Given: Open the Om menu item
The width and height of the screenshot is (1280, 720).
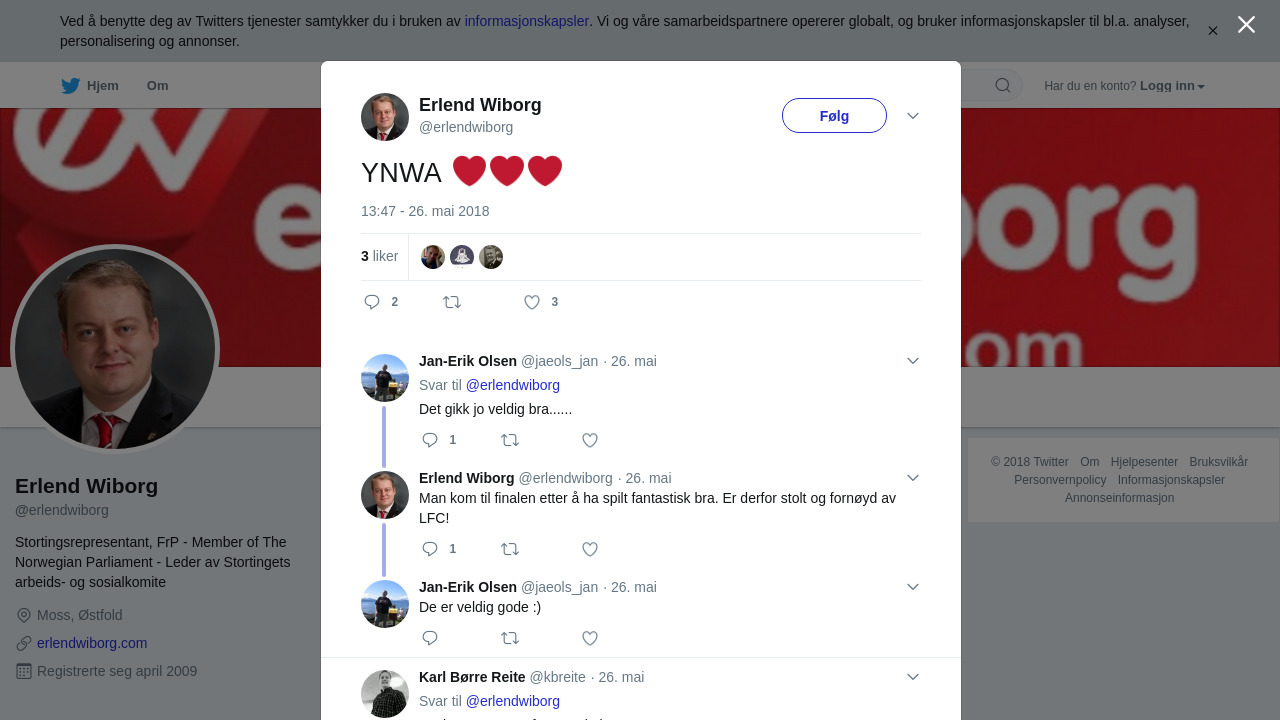Looking at the screenshot, I should [x=157, y=86].
